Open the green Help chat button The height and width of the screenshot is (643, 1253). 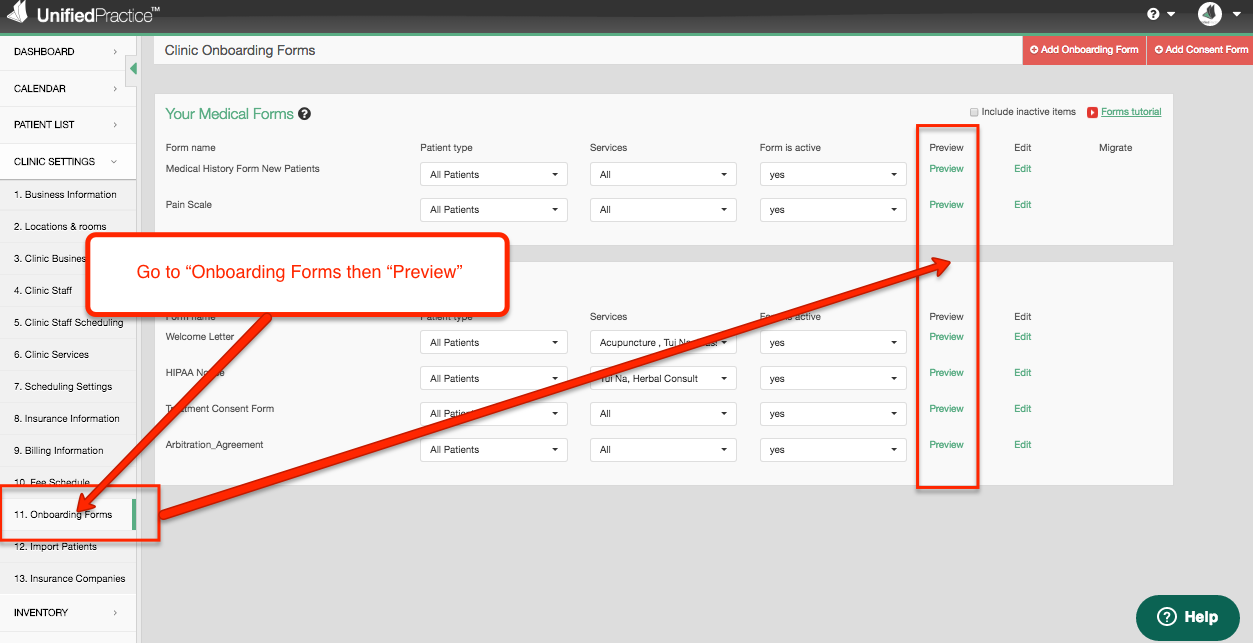(x=1187, y=617)
